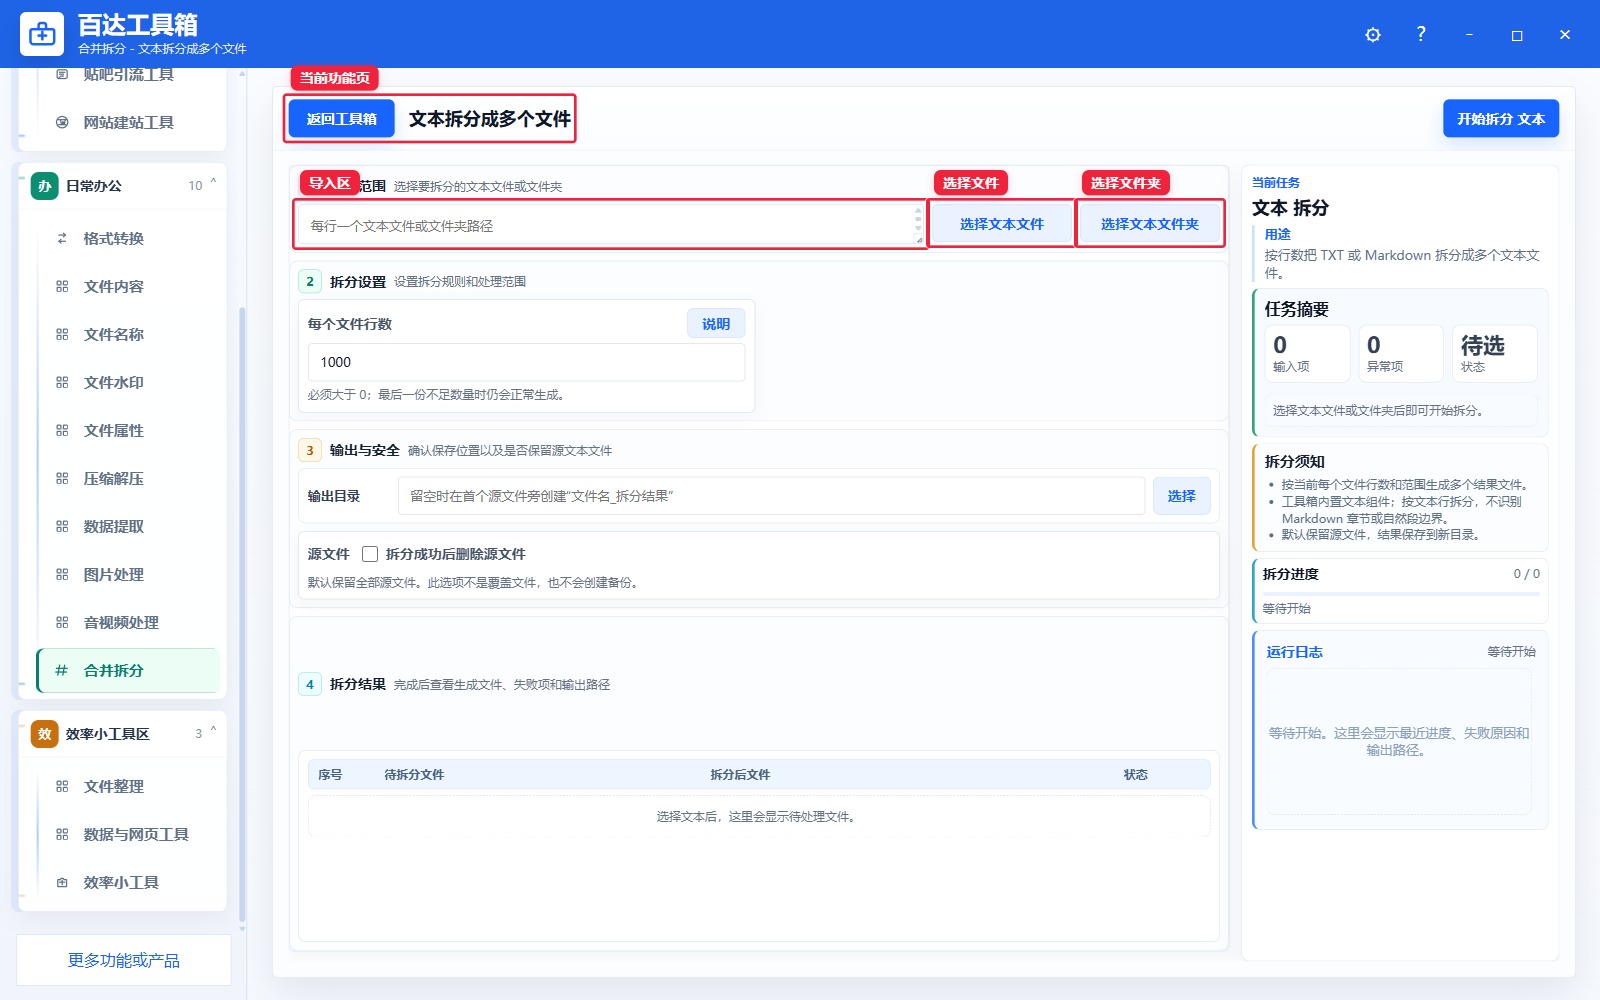1600x1000 pixels.
Task: Click the 网站建站工具 sidebar icon
Action: (x=62, y=122)
